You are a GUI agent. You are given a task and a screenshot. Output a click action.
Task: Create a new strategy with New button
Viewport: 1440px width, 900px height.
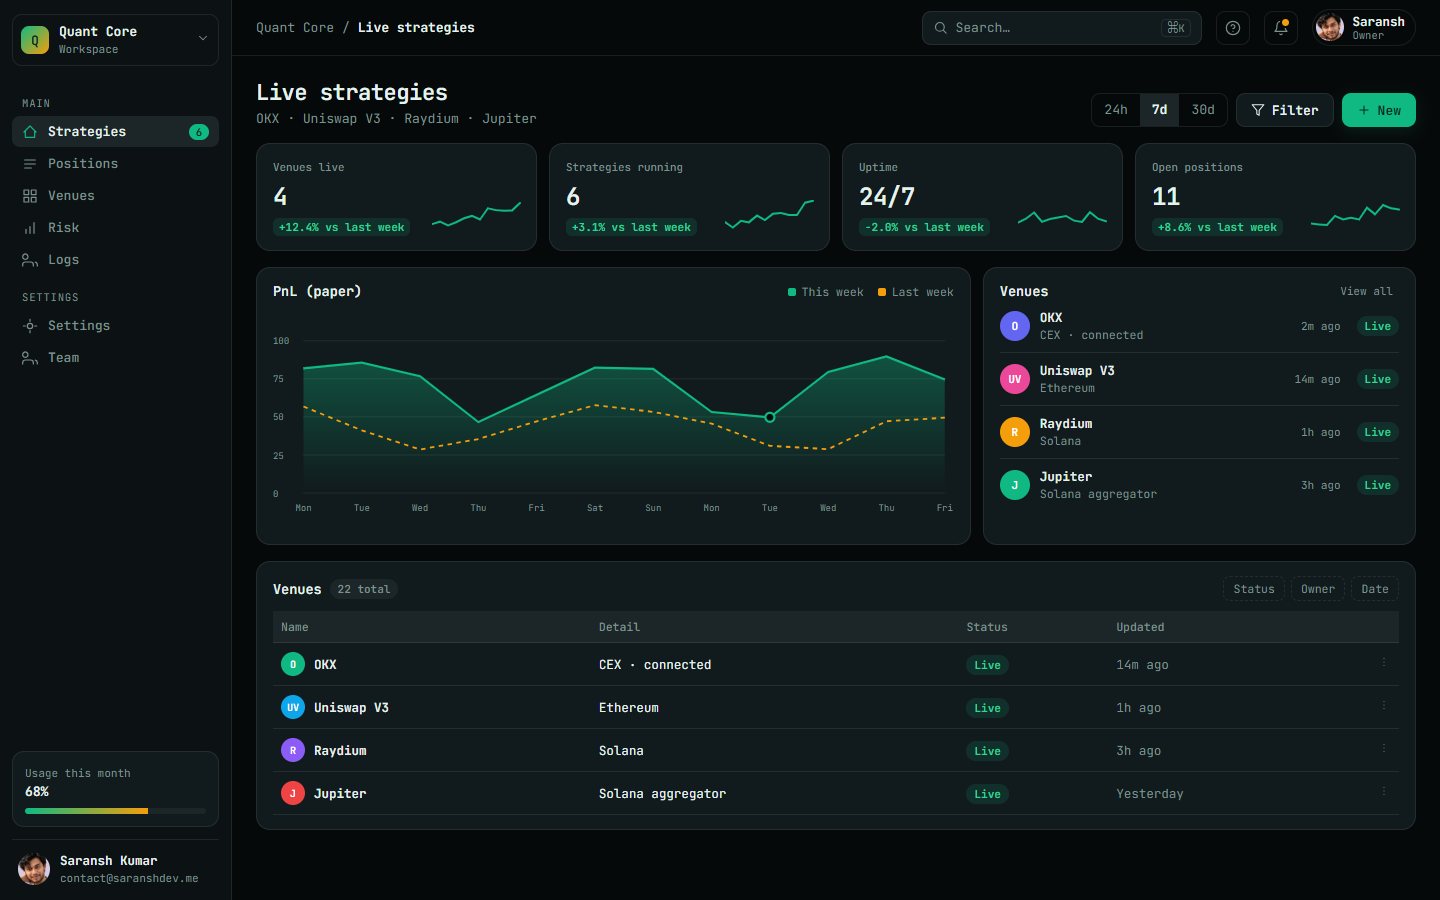[1379, 110]
